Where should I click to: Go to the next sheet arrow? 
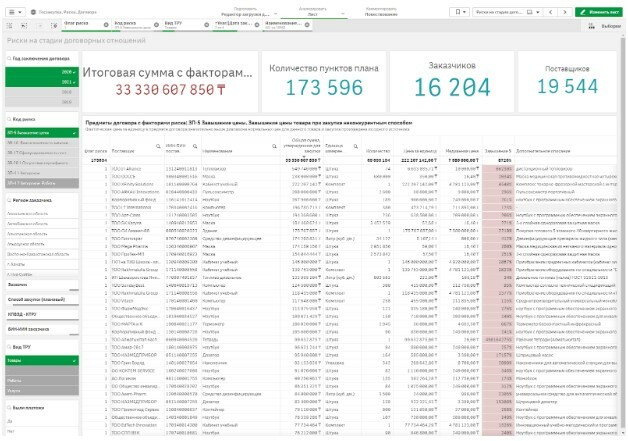coord(565,12)
